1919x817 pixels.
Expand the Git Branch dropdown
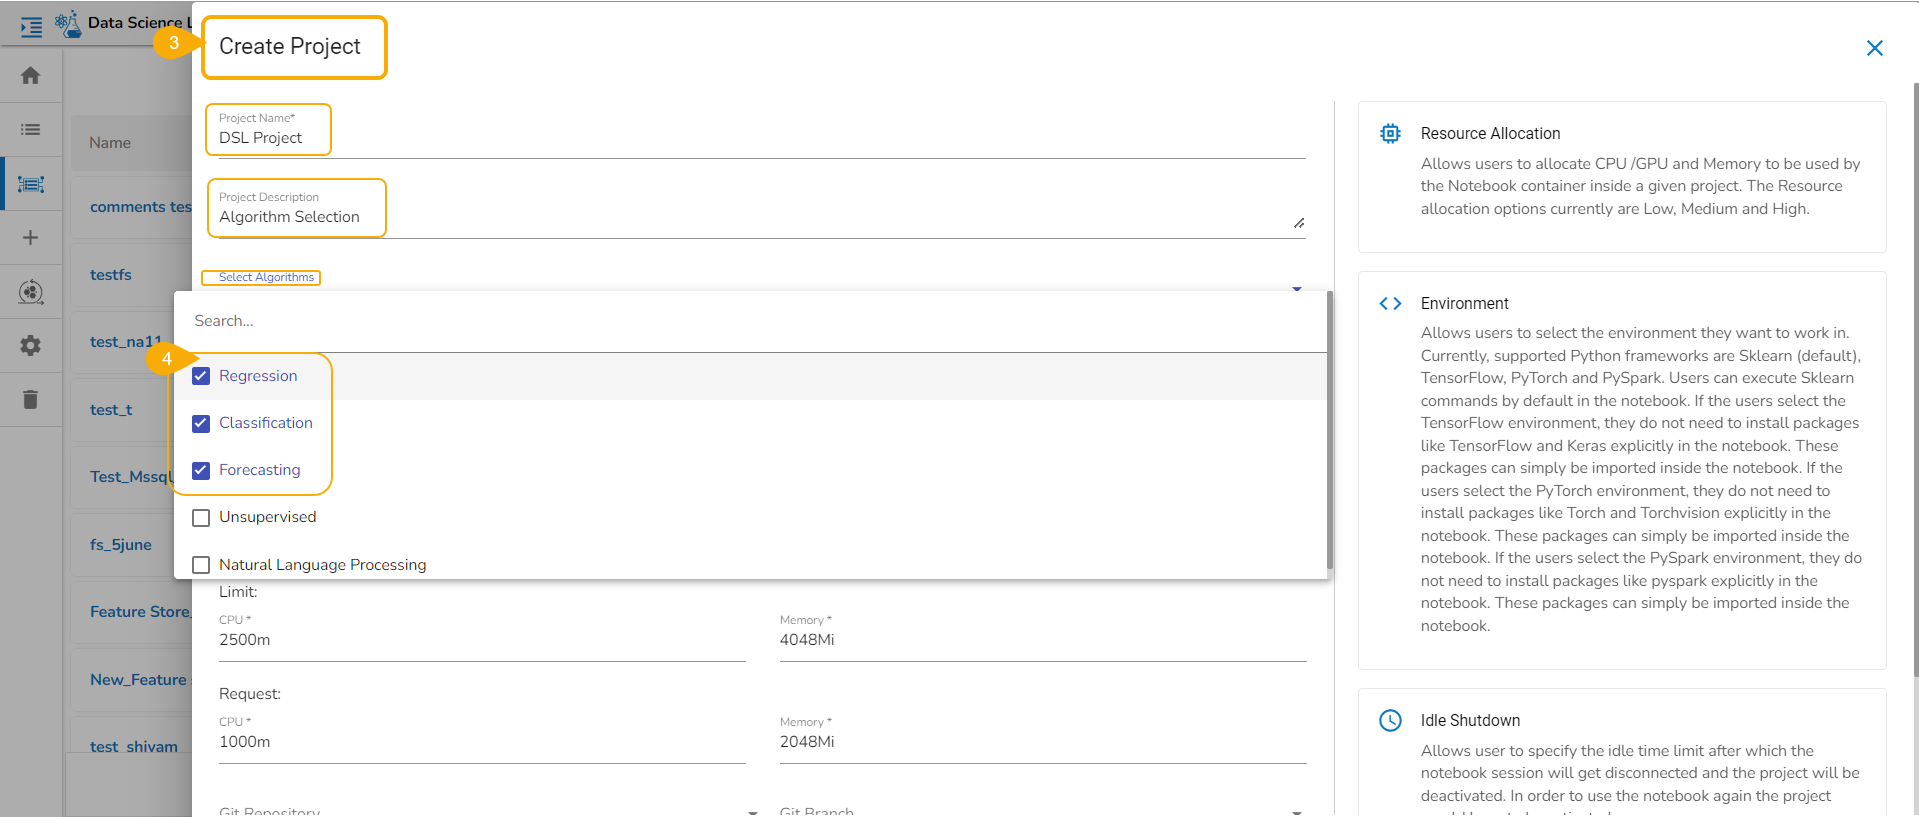pyautogui.click(x=1297, y=811)
